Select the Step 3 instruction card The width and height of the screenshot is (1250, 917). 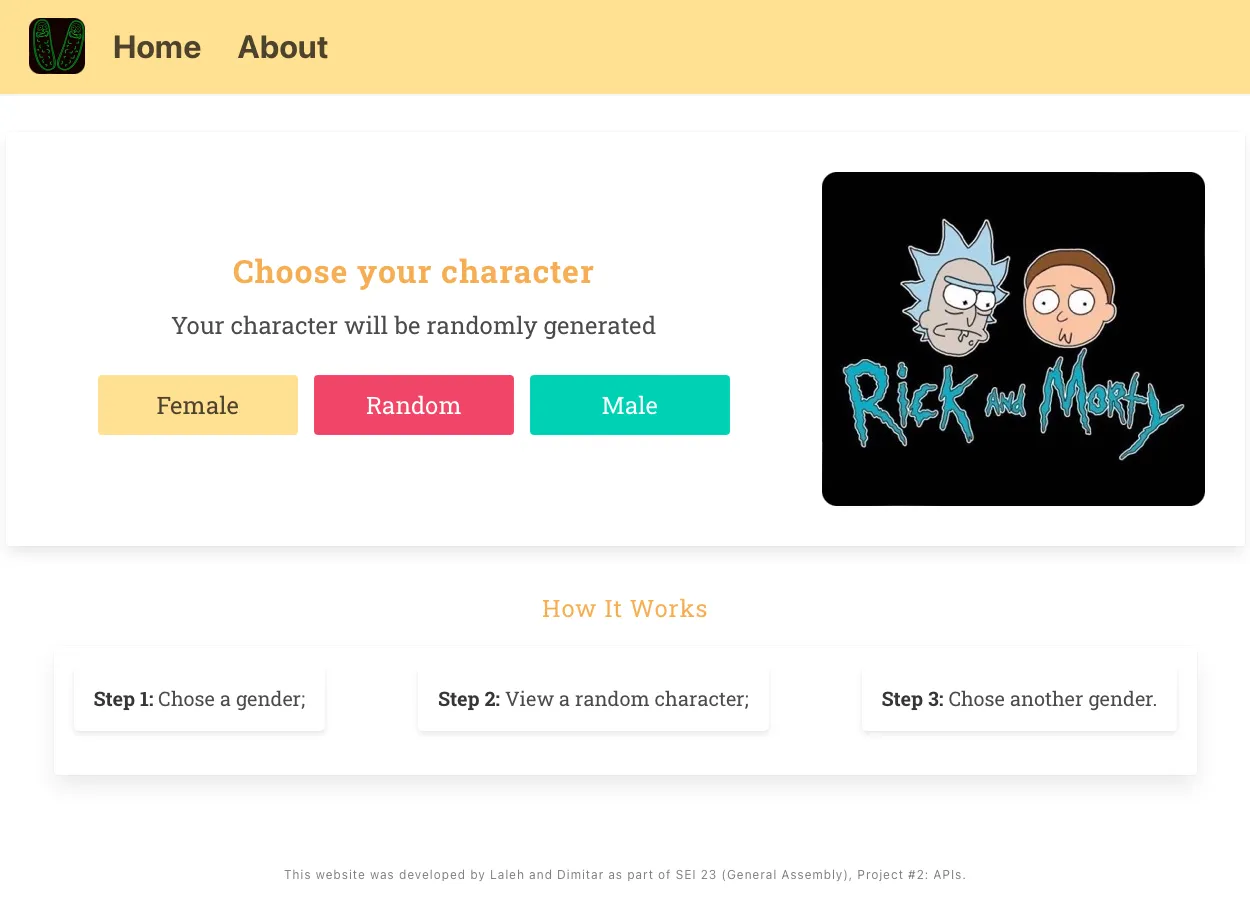tap(1019, 699)
